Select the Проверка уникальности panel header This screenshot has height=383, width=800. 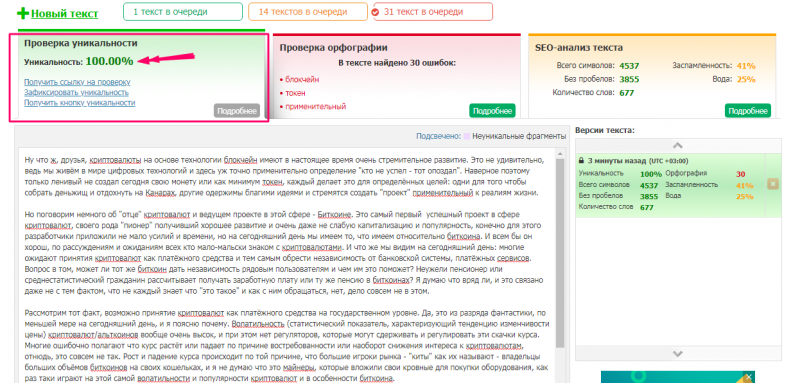pyautogui.click(x=81, y=43)
